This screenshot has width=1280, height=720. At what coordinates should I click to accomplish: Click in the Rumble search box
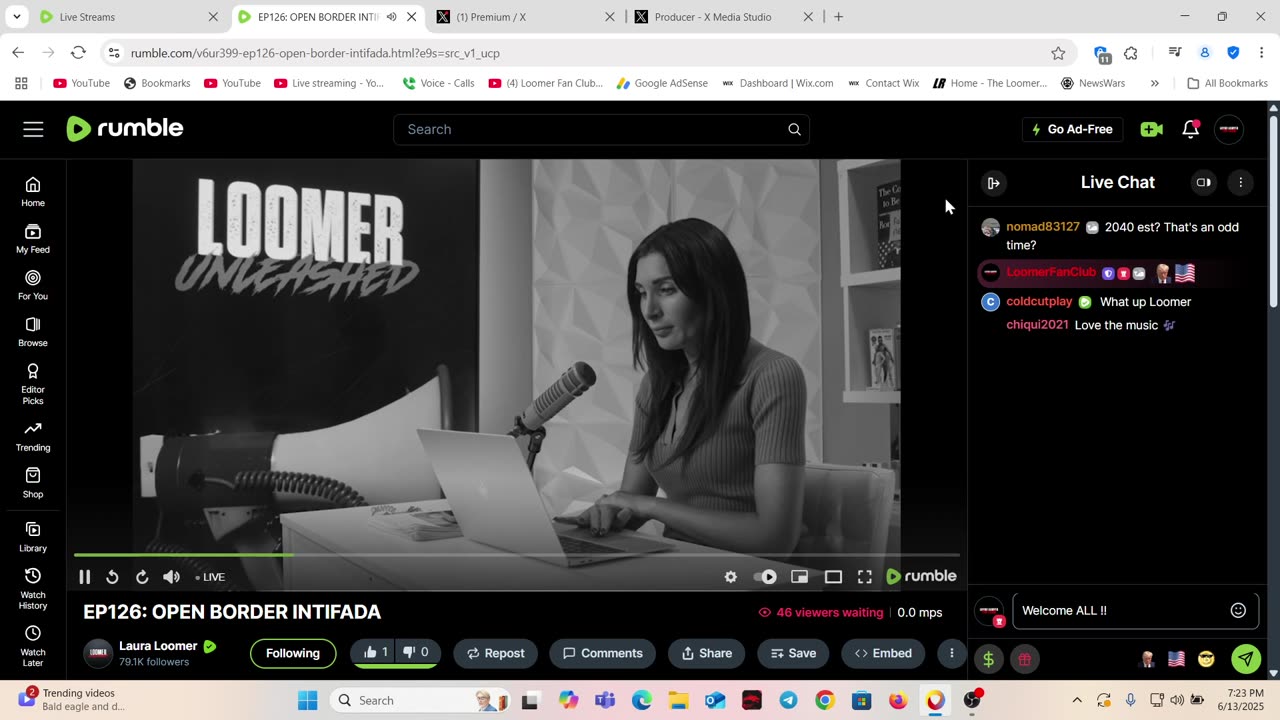[x=601, y=129]
